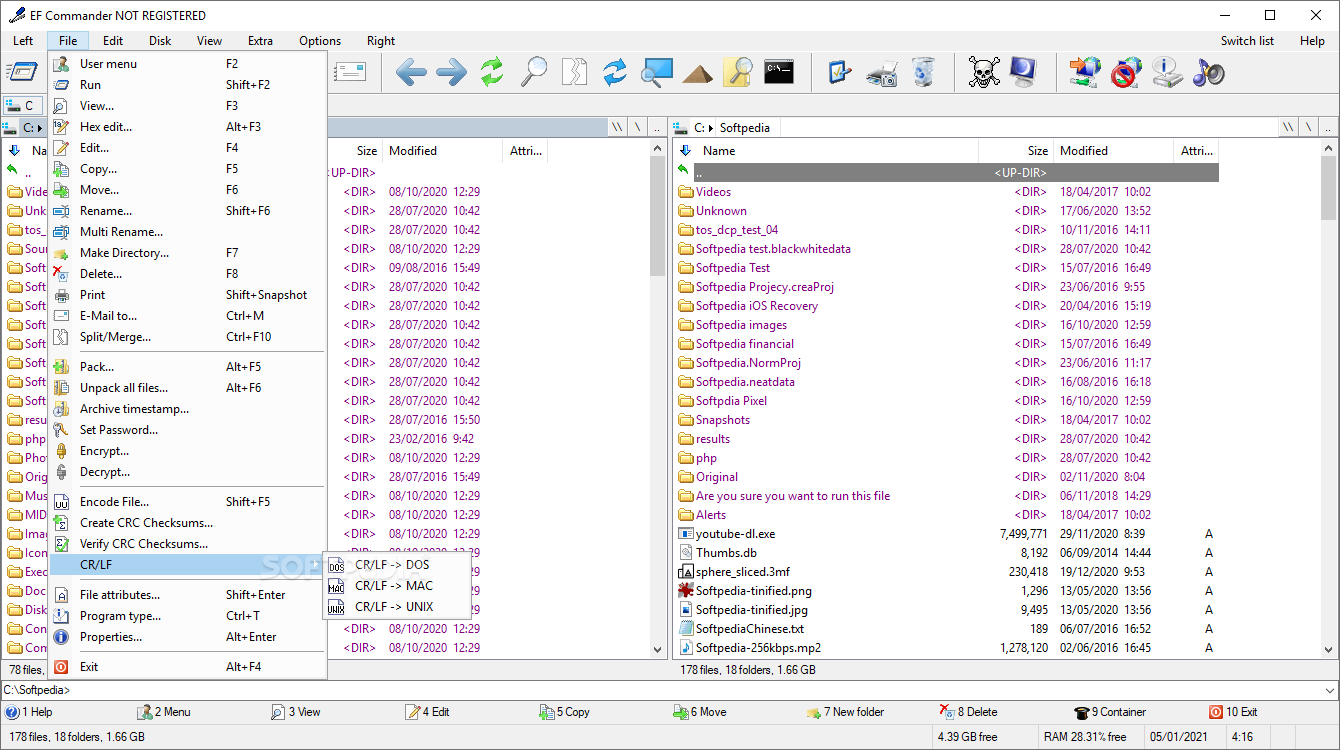1340x750 pixels.
Task: Choose Properties... from File menu
Action: click(187, 637)
